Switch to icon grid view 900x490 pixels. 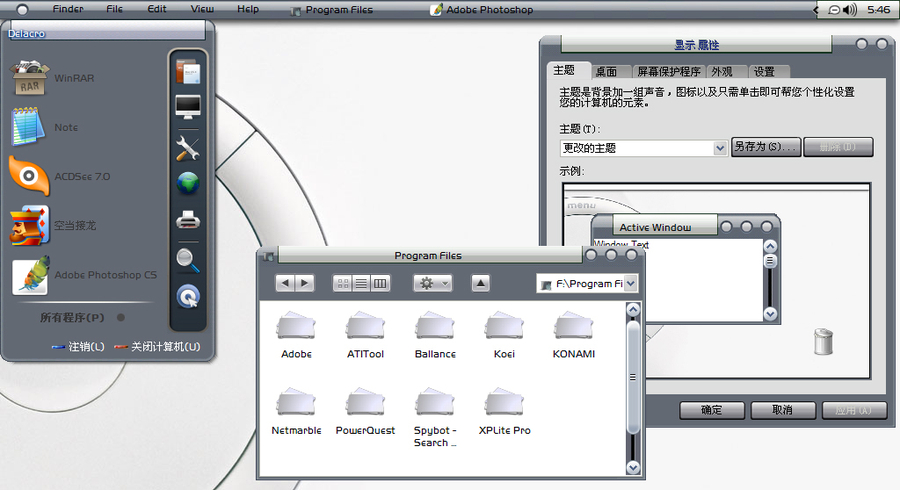click(343, 283)
